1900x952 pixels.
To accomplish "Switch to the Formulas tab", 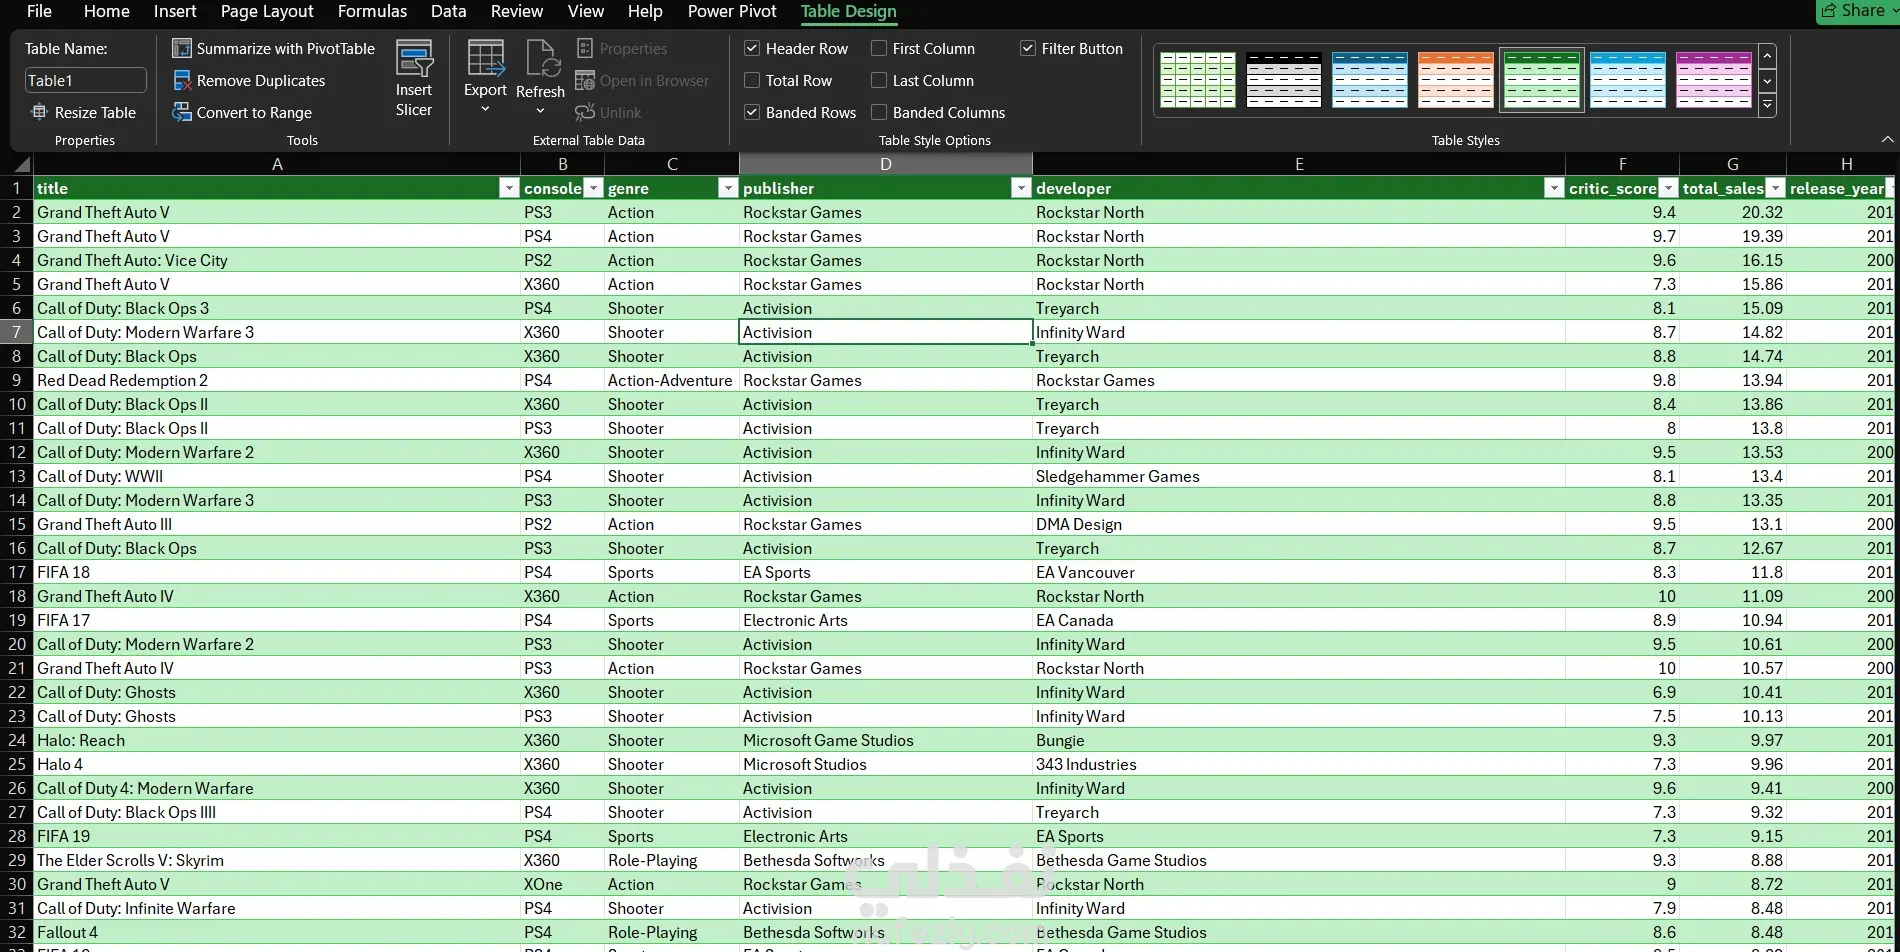I will (372, 11).
